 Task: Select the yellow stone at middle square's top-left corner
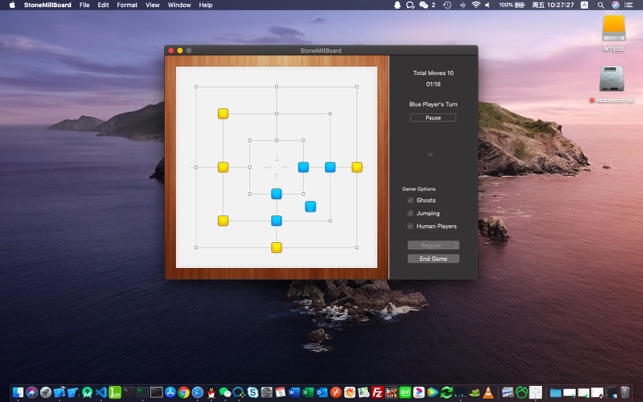coord(223,113)
